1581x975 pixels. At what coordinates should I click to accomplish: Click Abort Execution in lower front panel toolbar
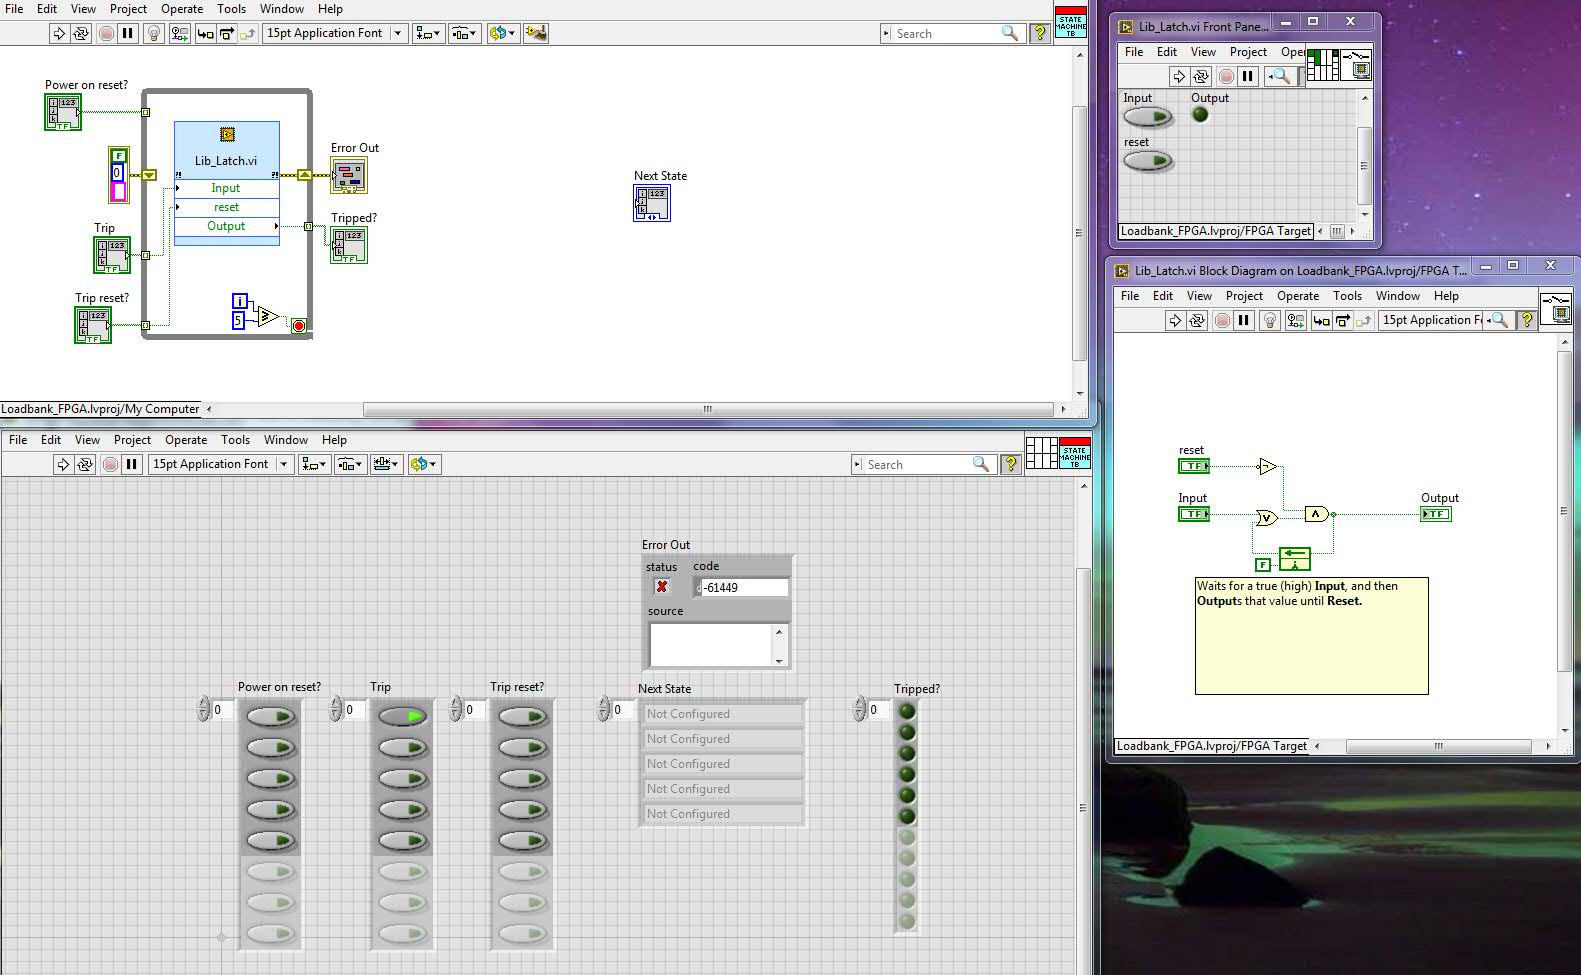coord(110,464)
